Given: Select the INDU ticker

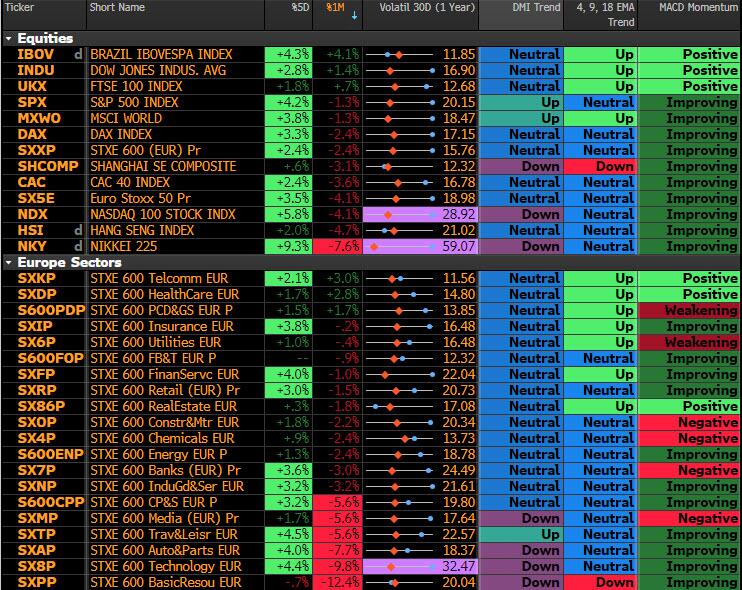Looking at the screenshot, I should 36,70.
